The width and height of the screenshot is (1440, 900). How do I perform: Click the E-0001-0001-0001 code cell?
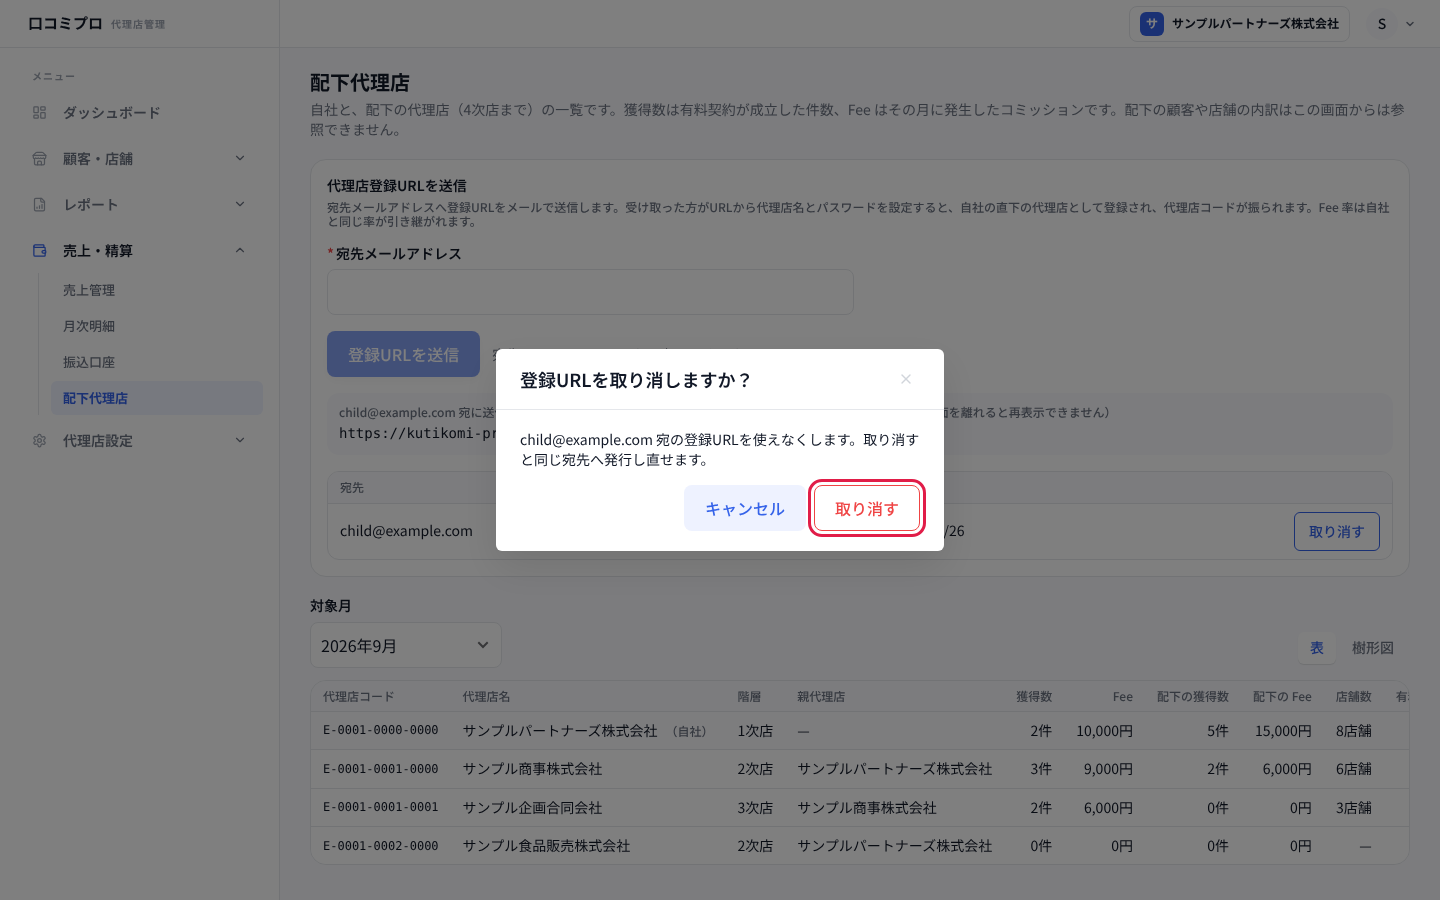381,807
